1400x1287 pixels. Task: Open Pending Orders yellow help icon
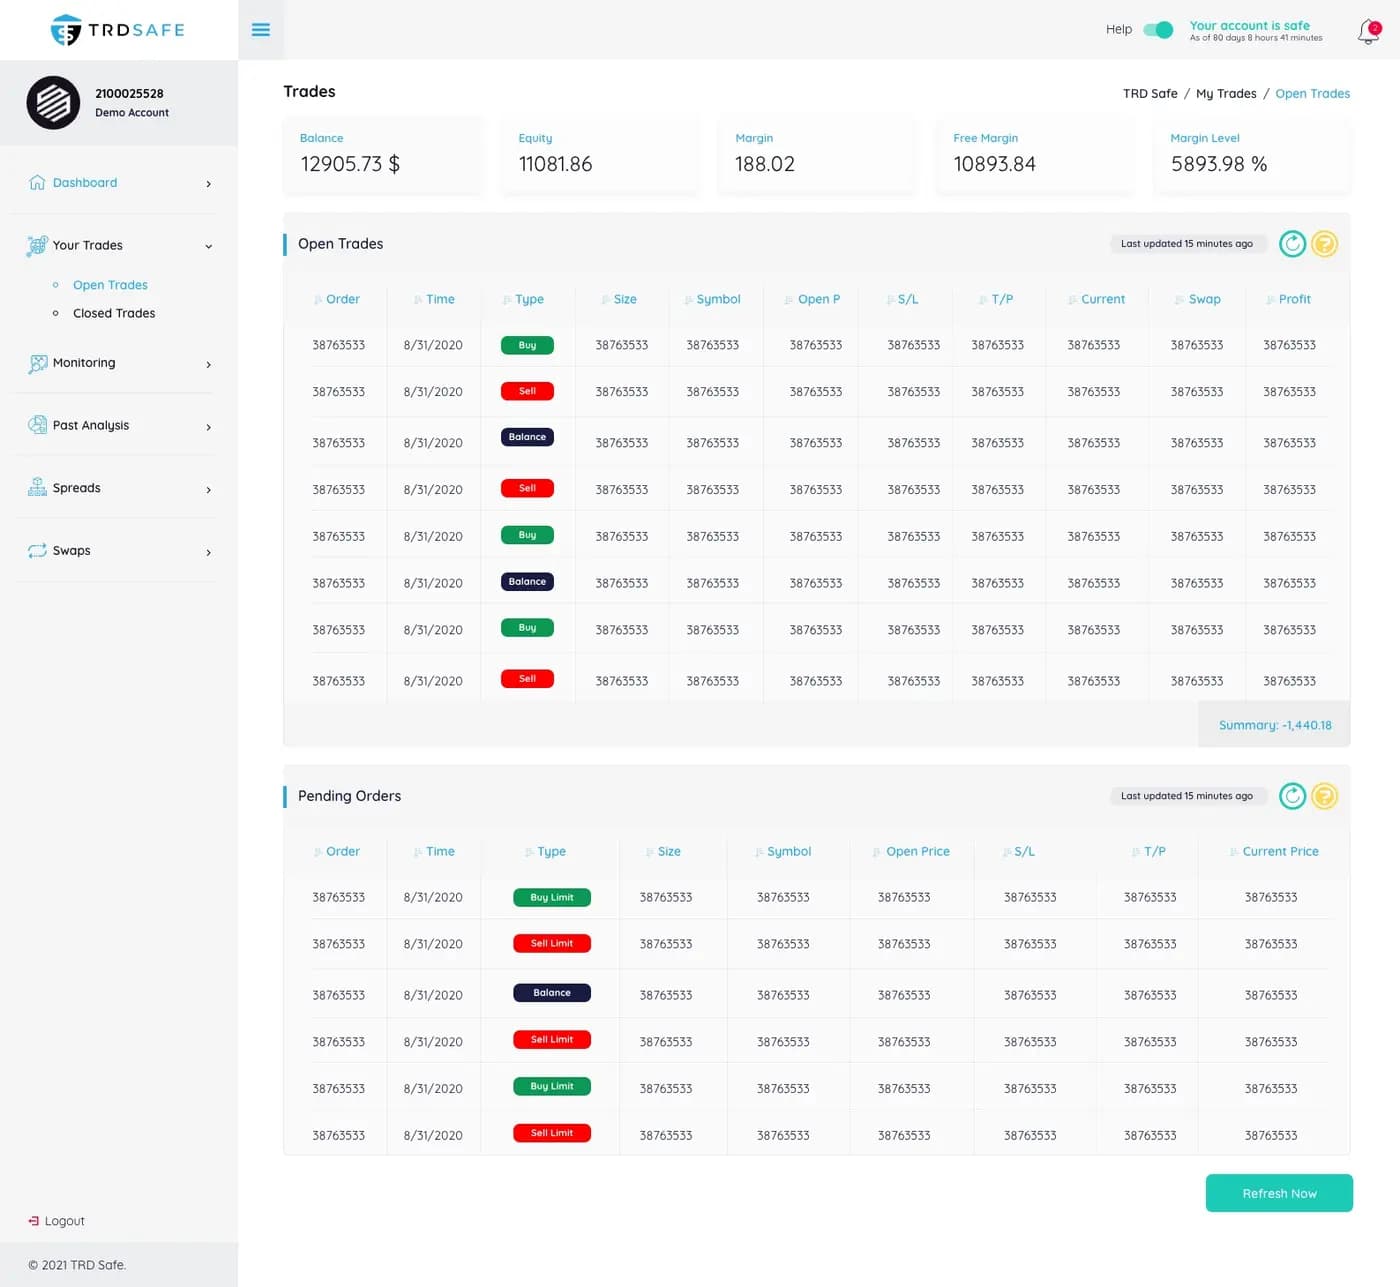click(x=1324, y=796)
